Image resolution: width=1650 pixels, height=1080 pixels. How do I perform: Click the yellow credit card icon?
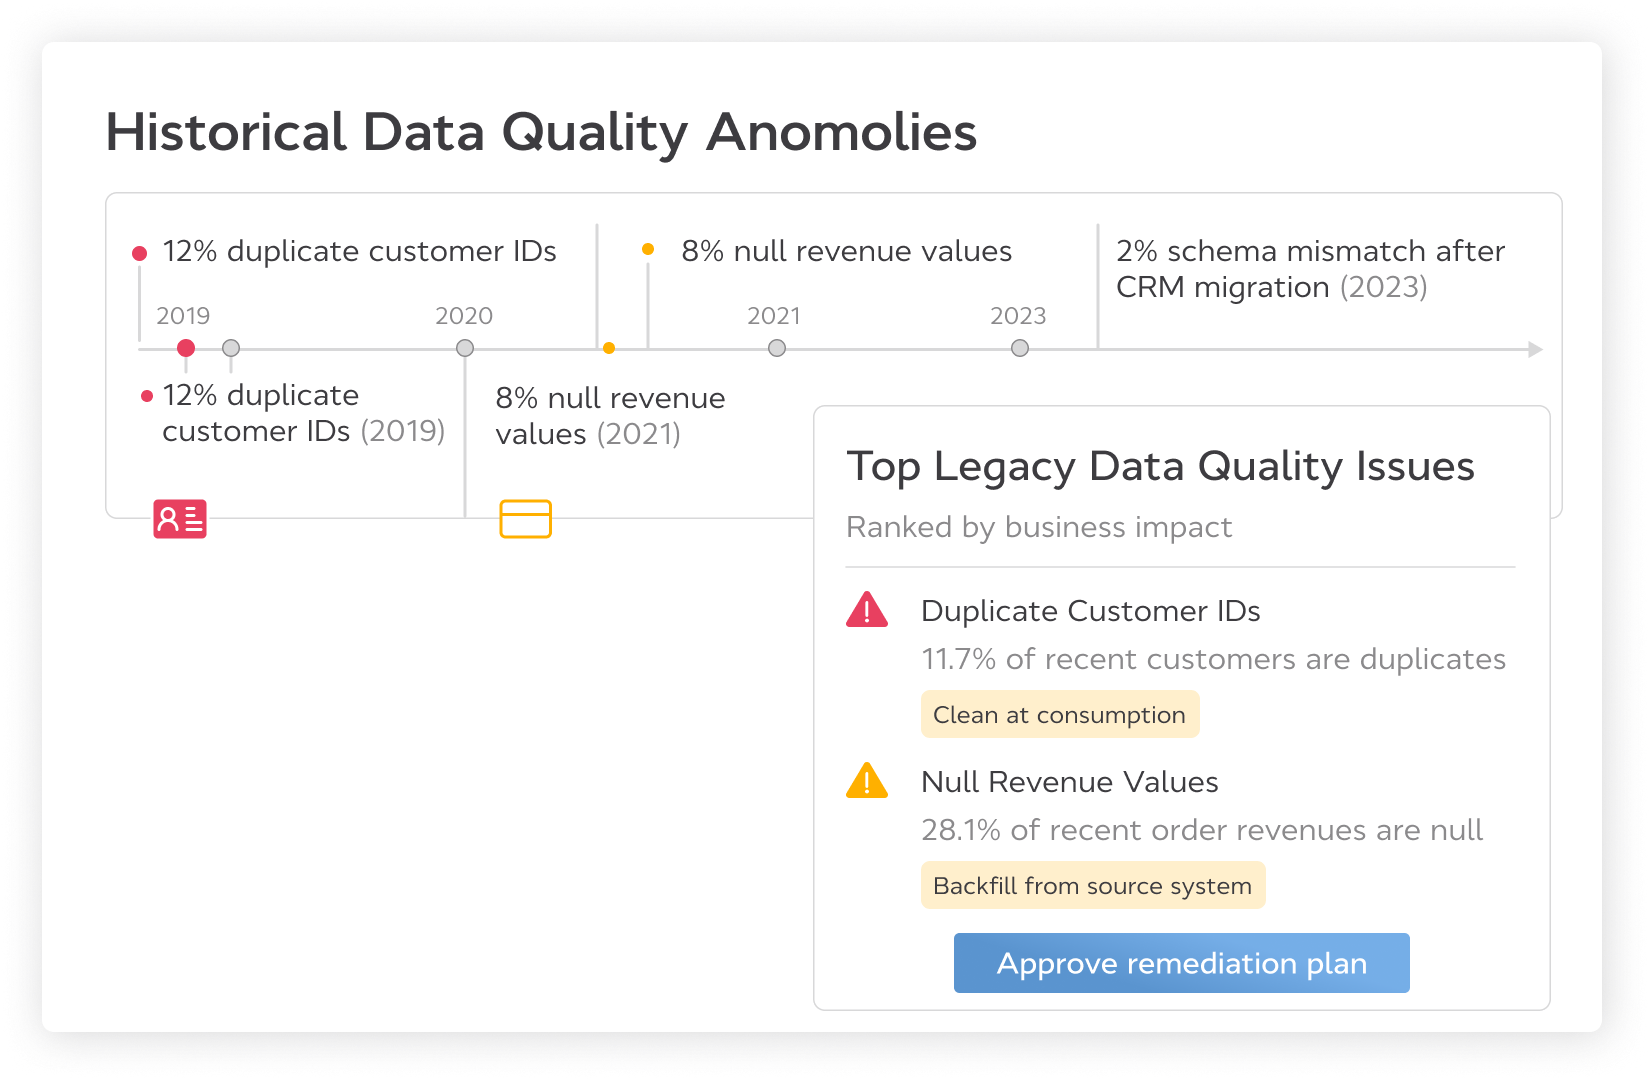[525, 519]
